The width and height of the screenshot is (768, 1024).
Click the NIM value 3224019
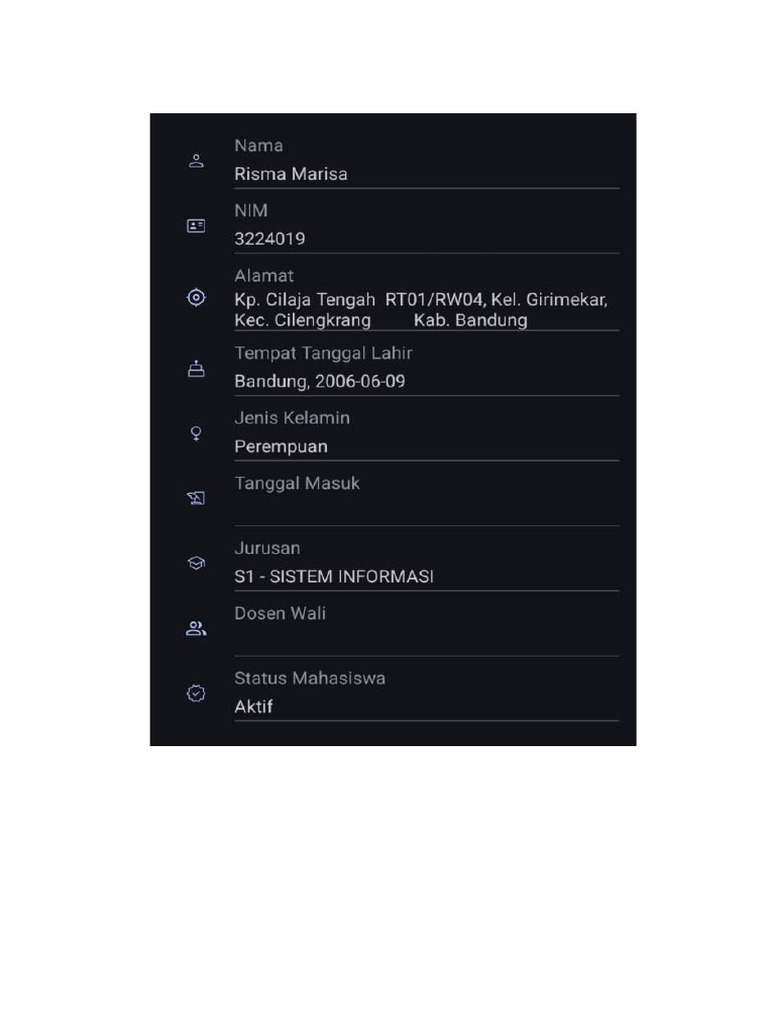coord(270,239)
